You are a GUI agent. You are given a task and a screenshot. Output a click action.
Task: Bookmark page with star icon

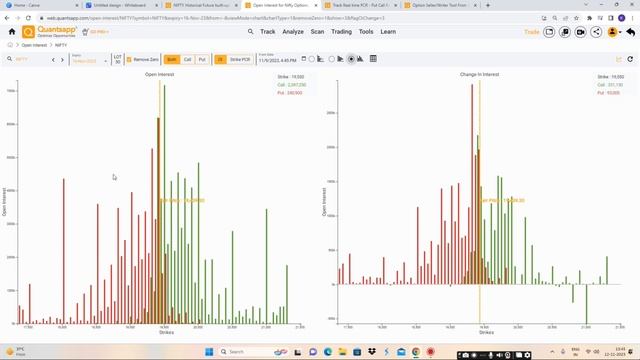[576, 18]
